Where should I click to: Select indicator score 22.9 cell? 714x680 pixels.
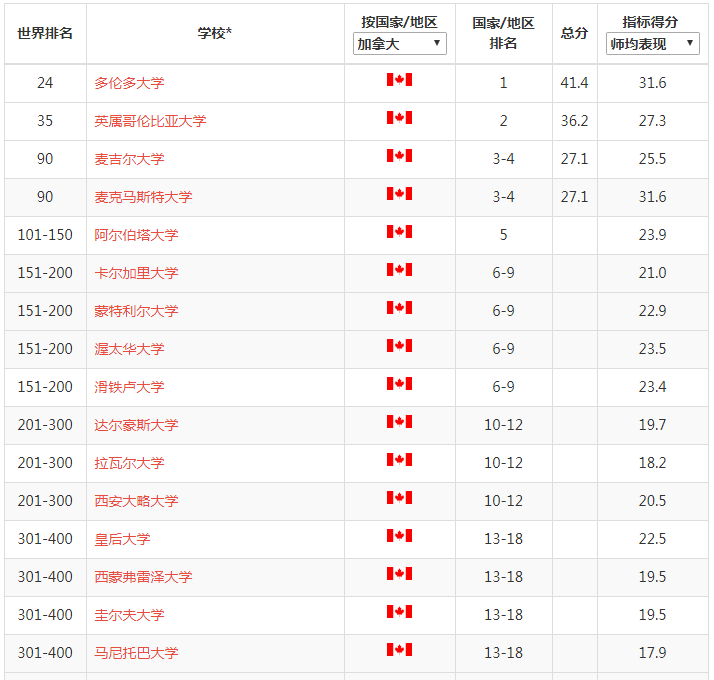[653, 312]
